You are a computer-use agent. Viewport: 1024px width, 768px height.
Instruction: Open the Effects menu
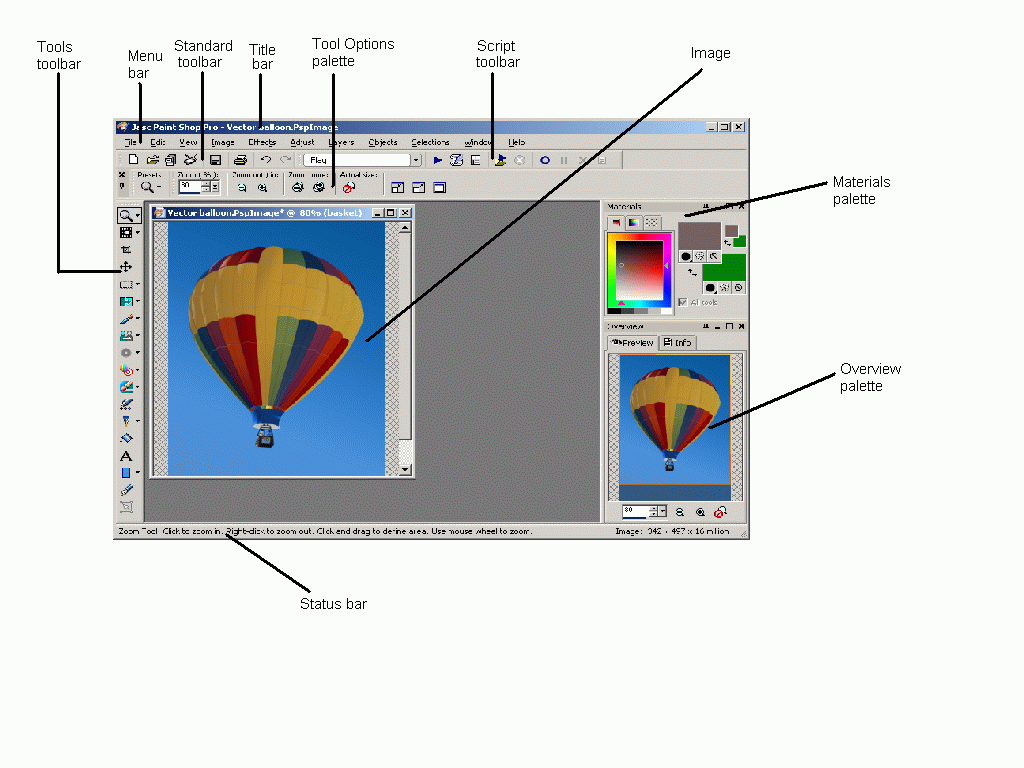(x=262, y=143)
